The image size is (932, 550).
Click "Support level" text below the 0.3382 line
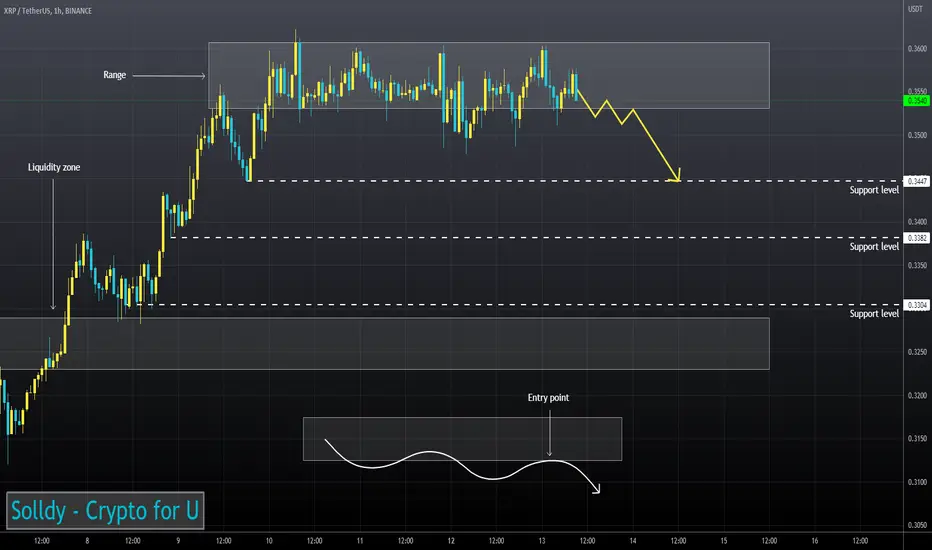tap(874, 247)
